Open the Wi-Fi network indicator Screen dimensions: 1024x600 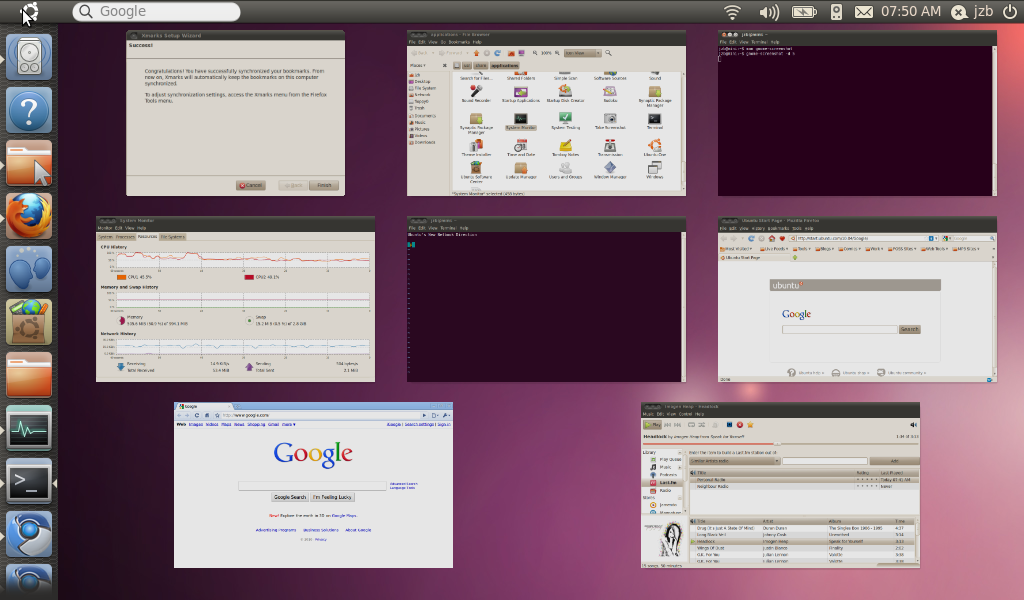click(733, 12)
